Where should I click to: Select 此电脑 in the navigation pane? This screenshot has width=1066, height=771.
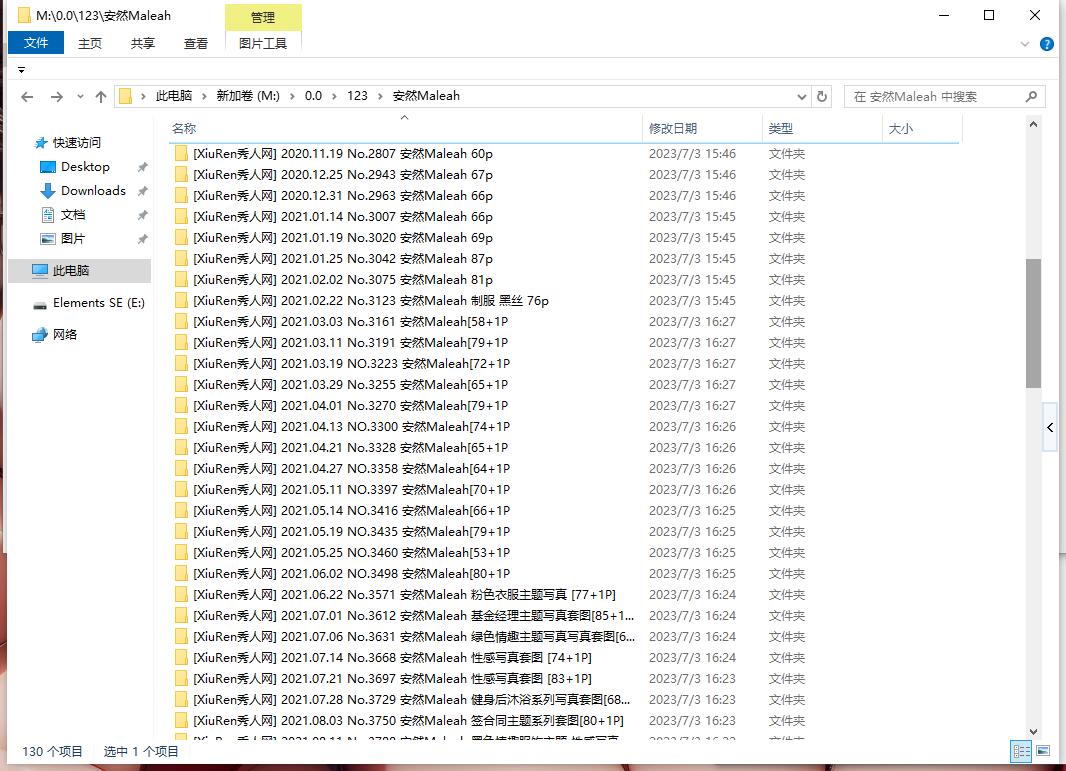pos(80,271)
